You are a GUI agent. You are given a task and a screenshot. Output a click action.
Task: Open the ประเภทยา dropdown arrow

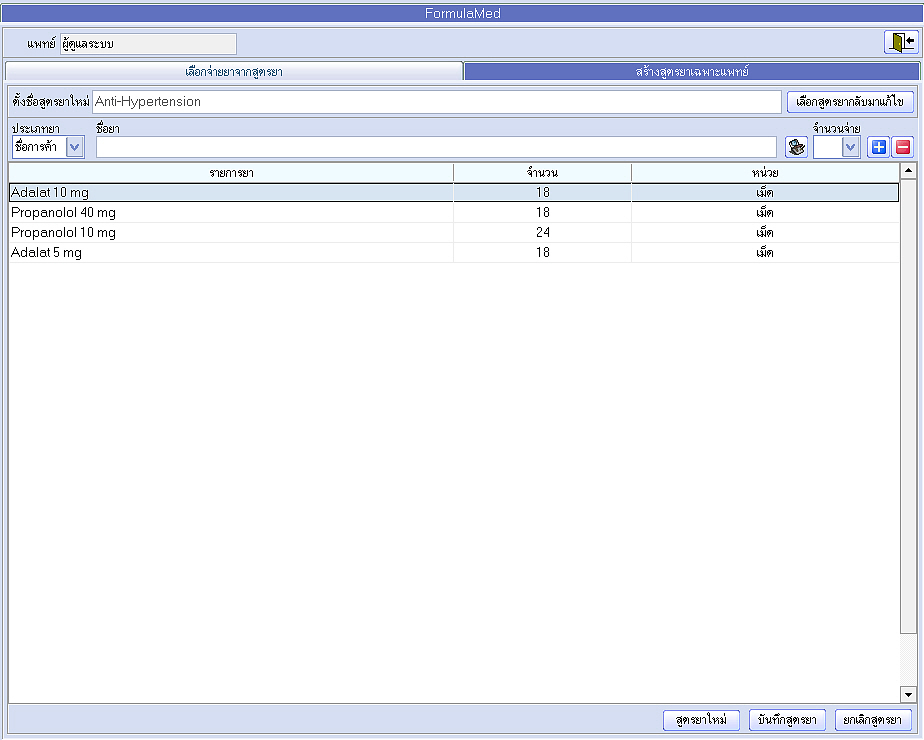75,147
